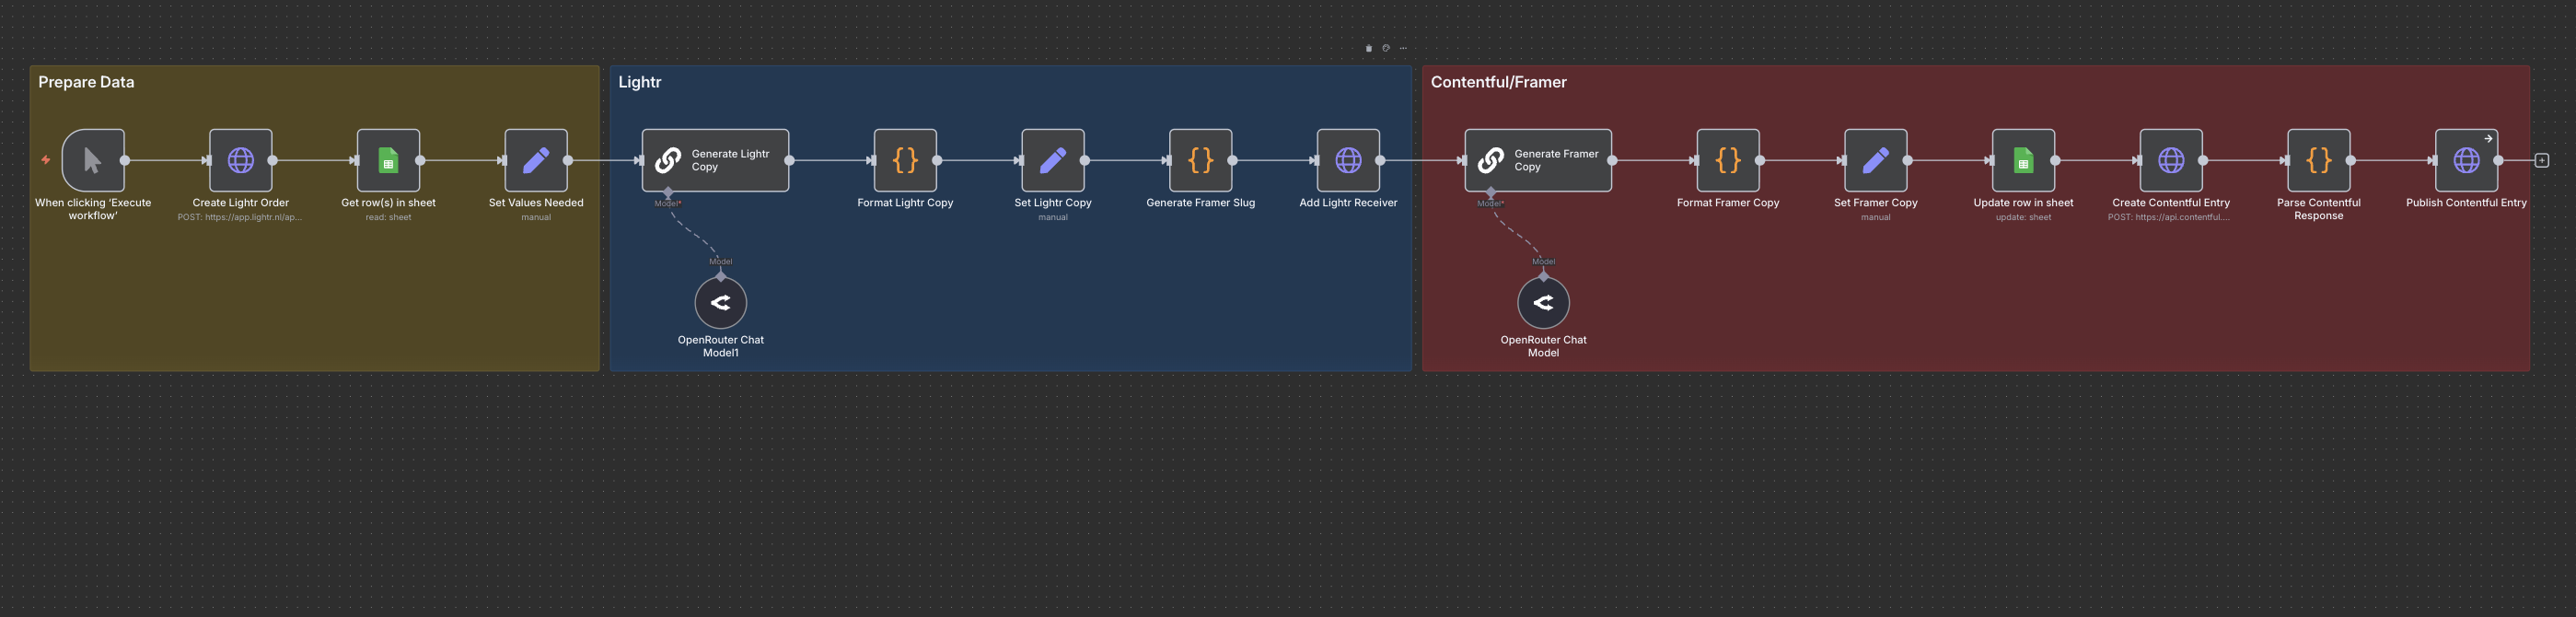The image size is (2576, 617).
Task: Click the 'POST: https://api.contentful....' subtitle
Action: (2169, 217)
